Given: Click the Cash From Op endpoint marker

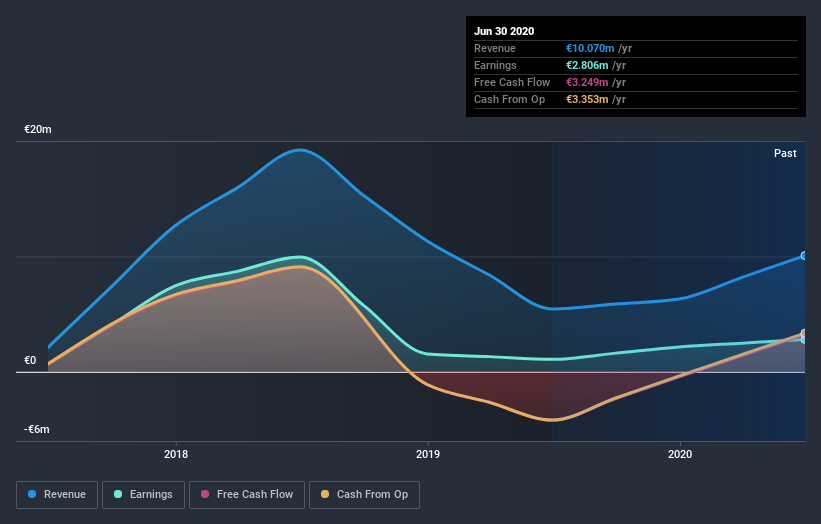Looking at the screenshot, I should click(804, 333).
